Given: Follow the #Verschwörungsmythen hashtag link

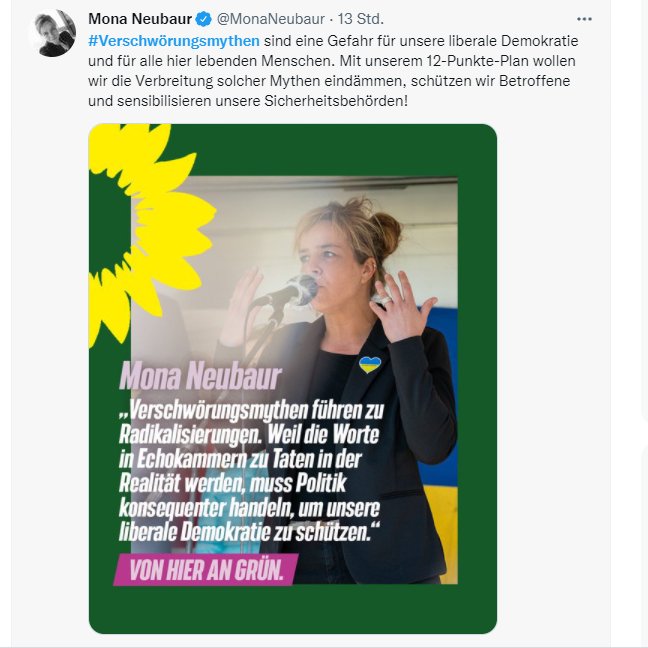Looking at the screenshot, I should click(174, 41).
